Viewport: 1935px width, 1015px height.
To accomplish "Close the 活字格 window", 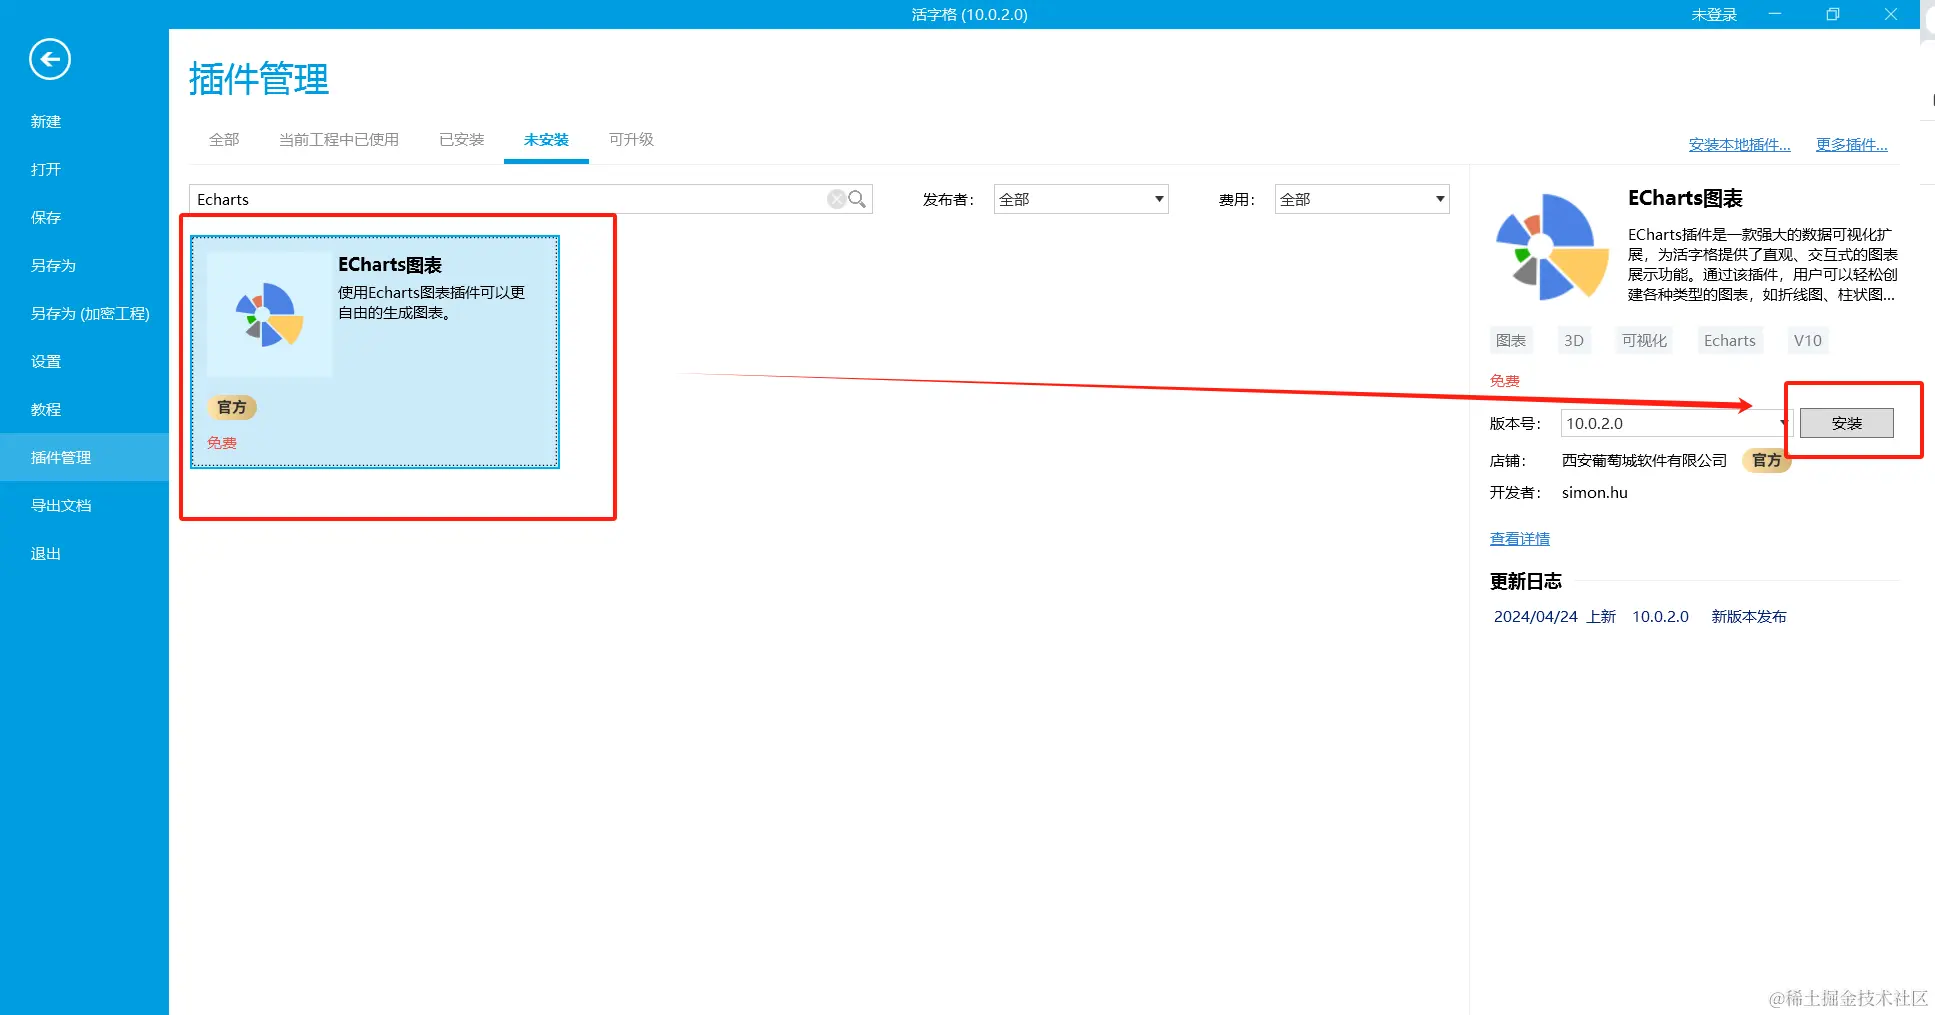I will [x=1891, y=14].
